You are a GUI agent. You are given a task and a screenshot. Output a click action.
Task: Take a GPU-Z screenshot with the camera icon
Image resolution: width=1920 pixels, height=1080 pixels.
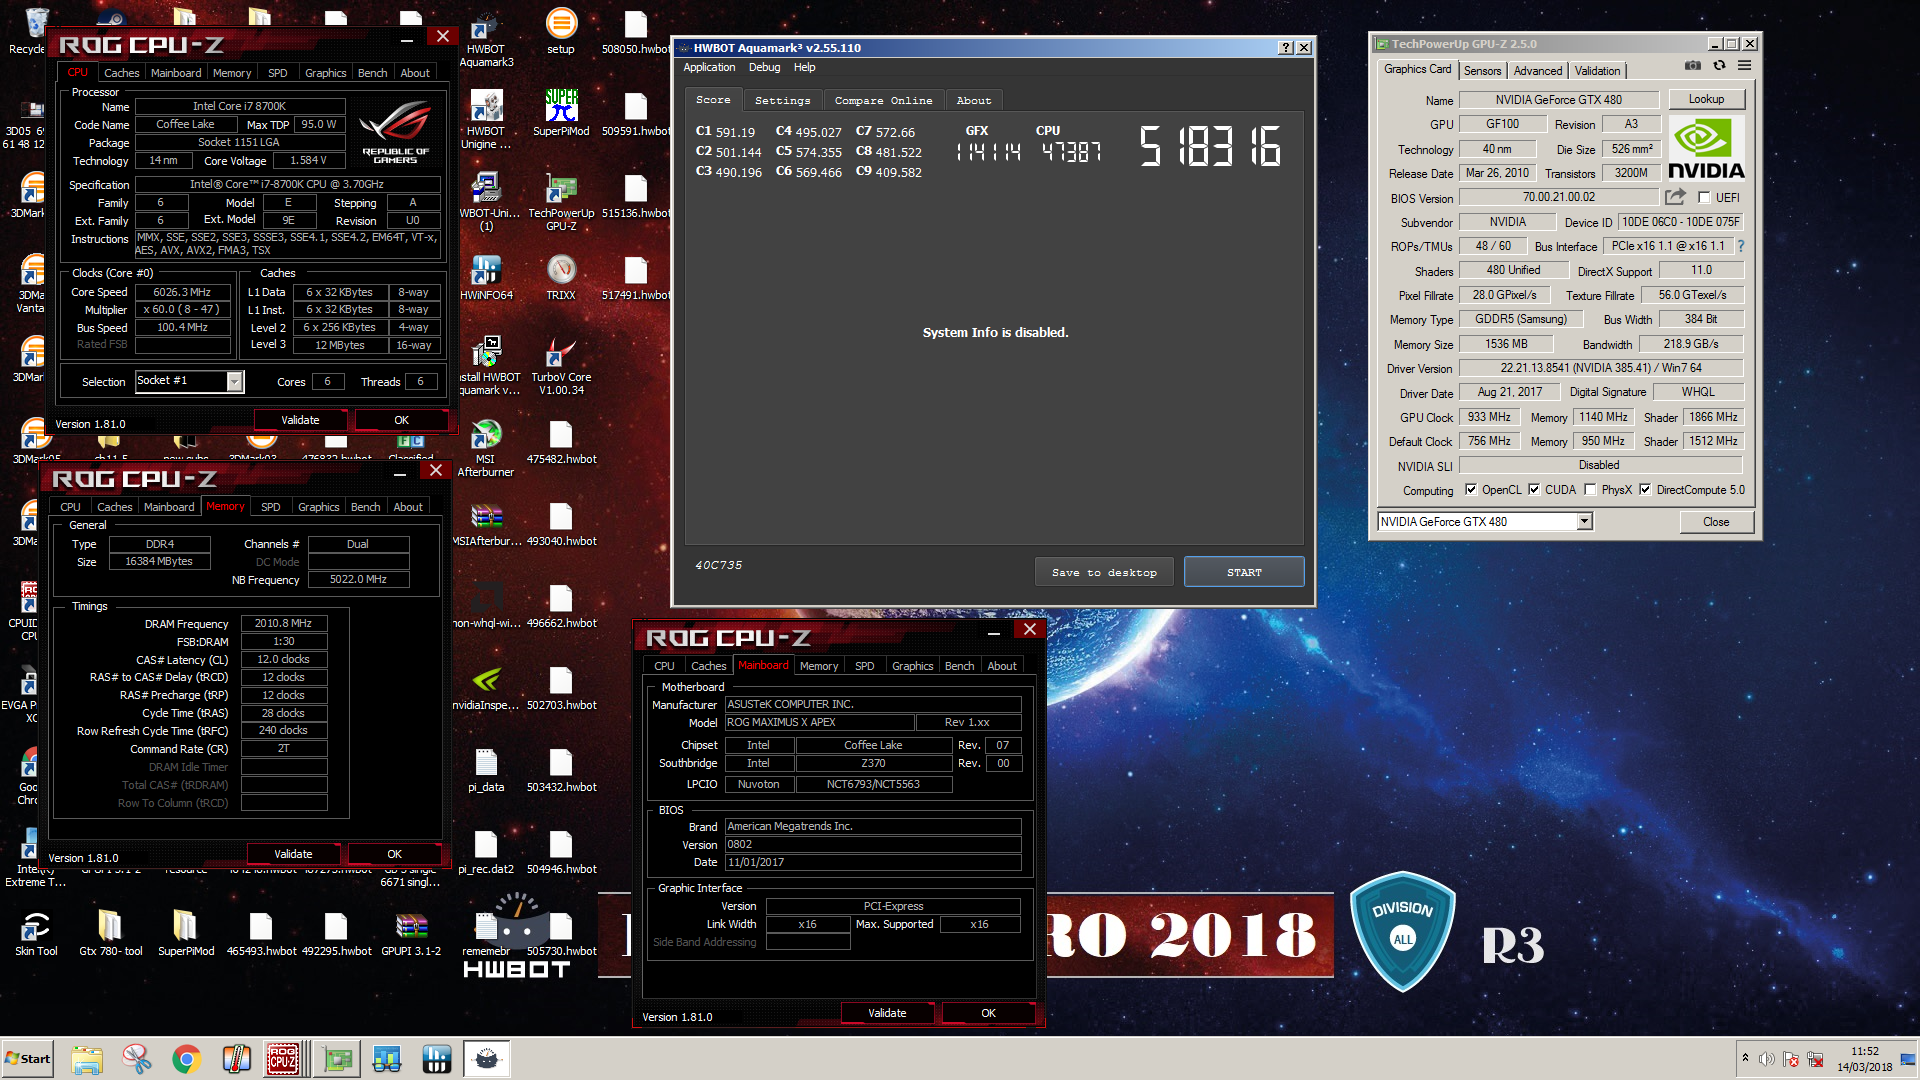1692,66
